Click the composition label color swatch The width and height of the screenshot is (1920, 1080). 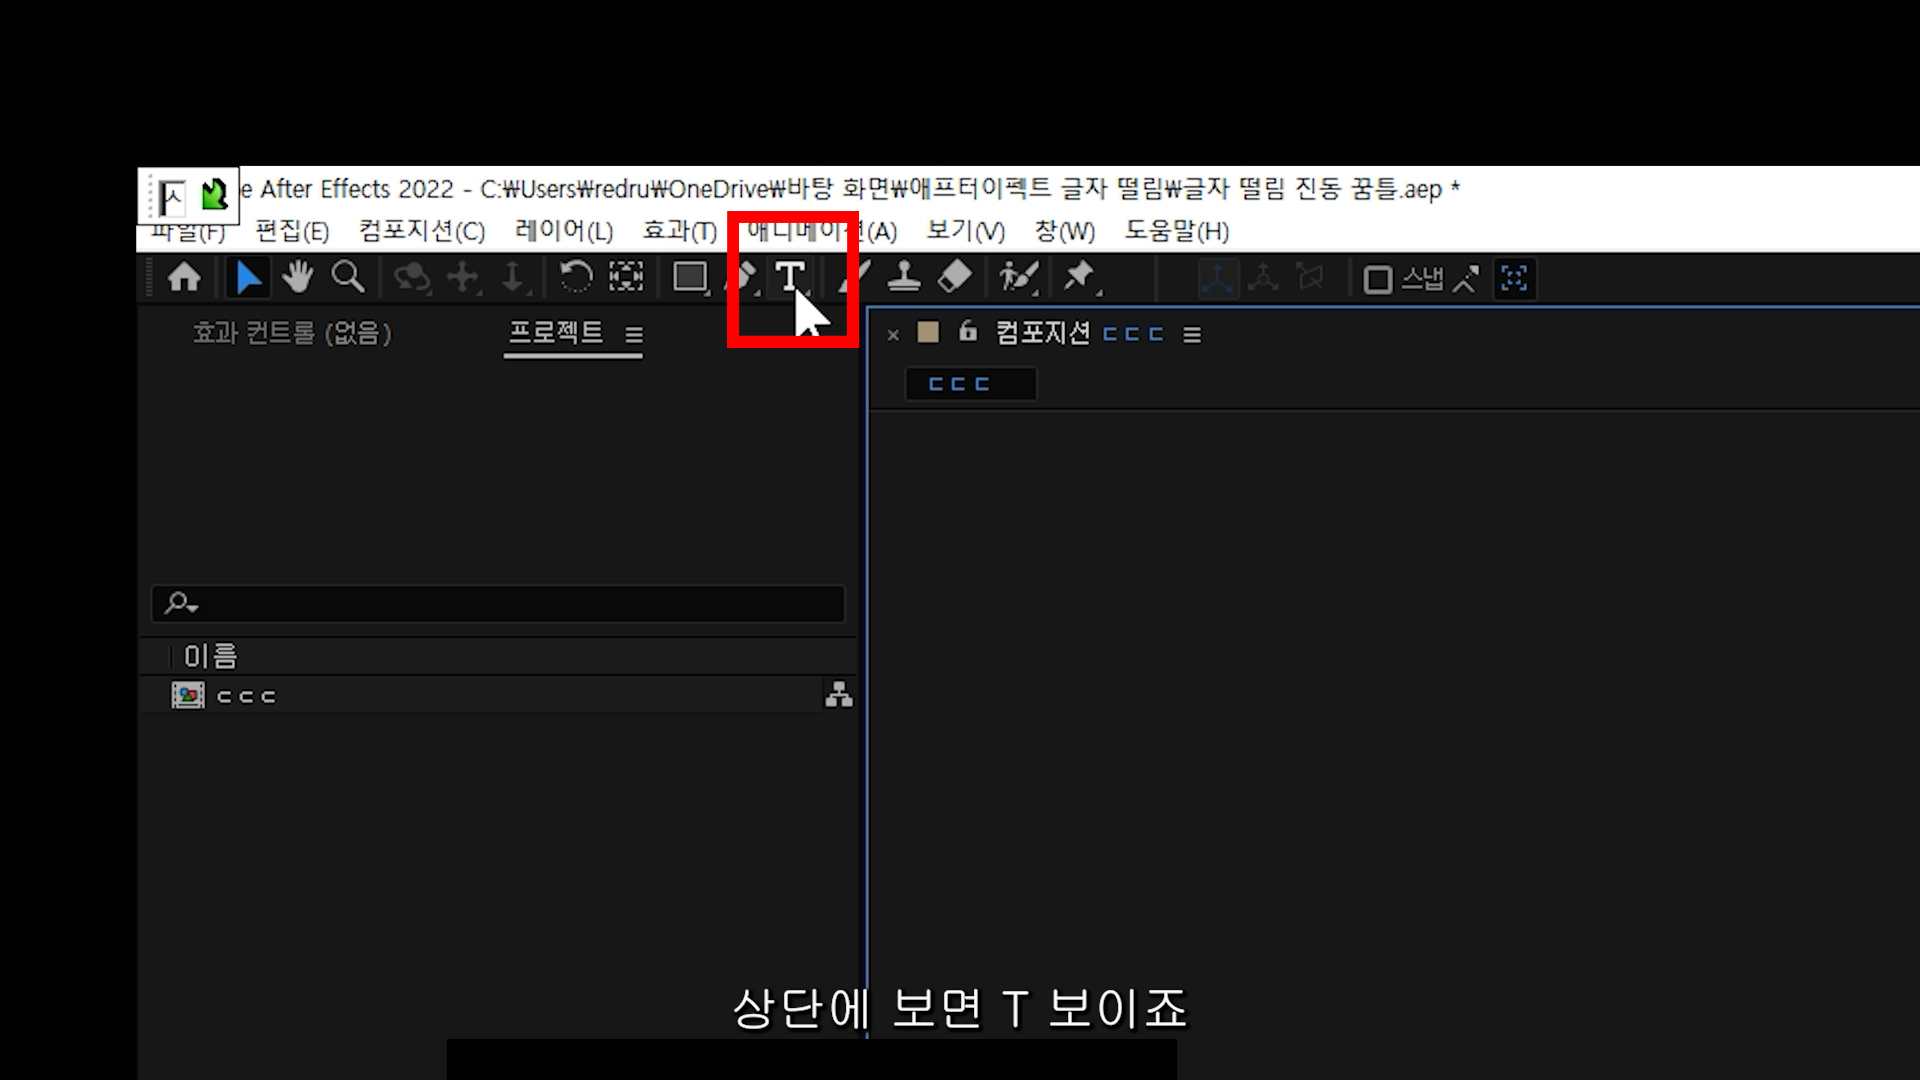(x=928, y=332)
